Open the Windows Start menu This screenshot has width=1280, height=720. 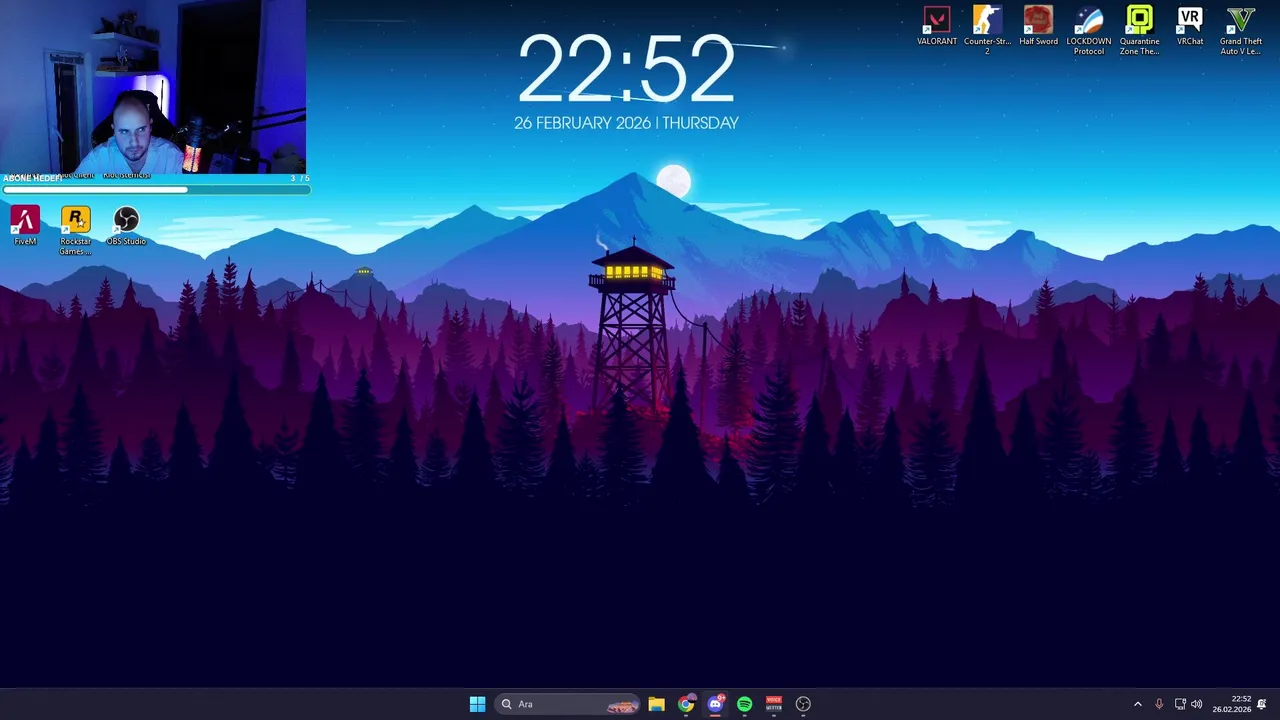(x=477, y=704)
